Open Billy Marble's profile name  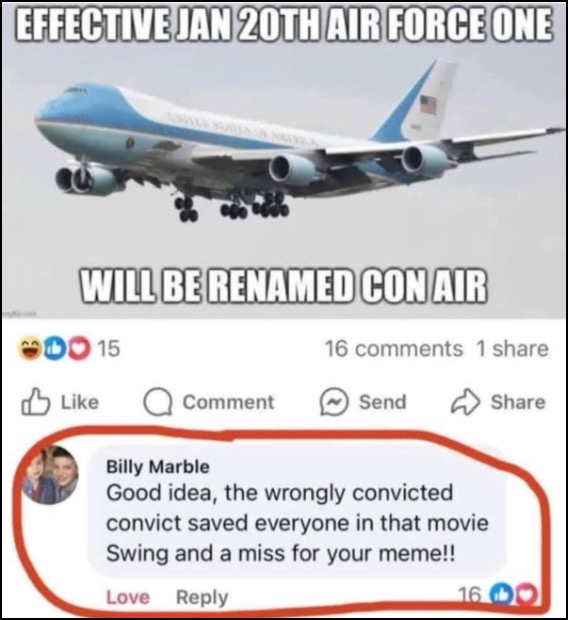pyautogui.click(x=158, y=467)
